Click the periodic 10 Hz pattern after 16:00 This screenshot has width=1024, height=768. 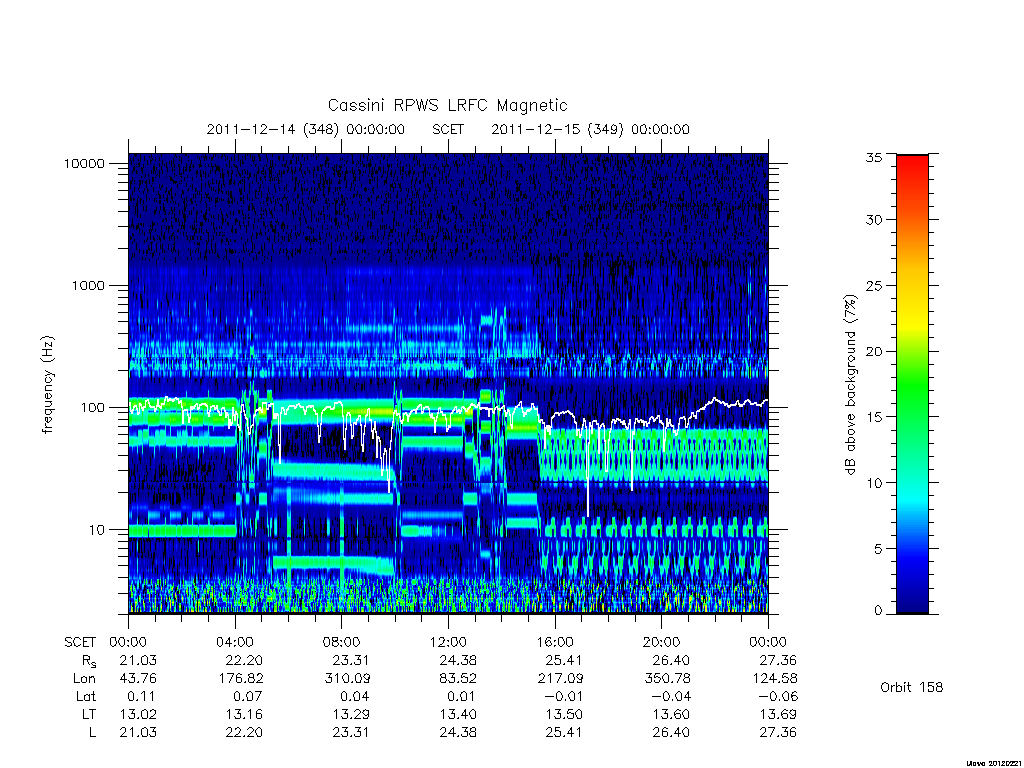[x=656, y=527]
